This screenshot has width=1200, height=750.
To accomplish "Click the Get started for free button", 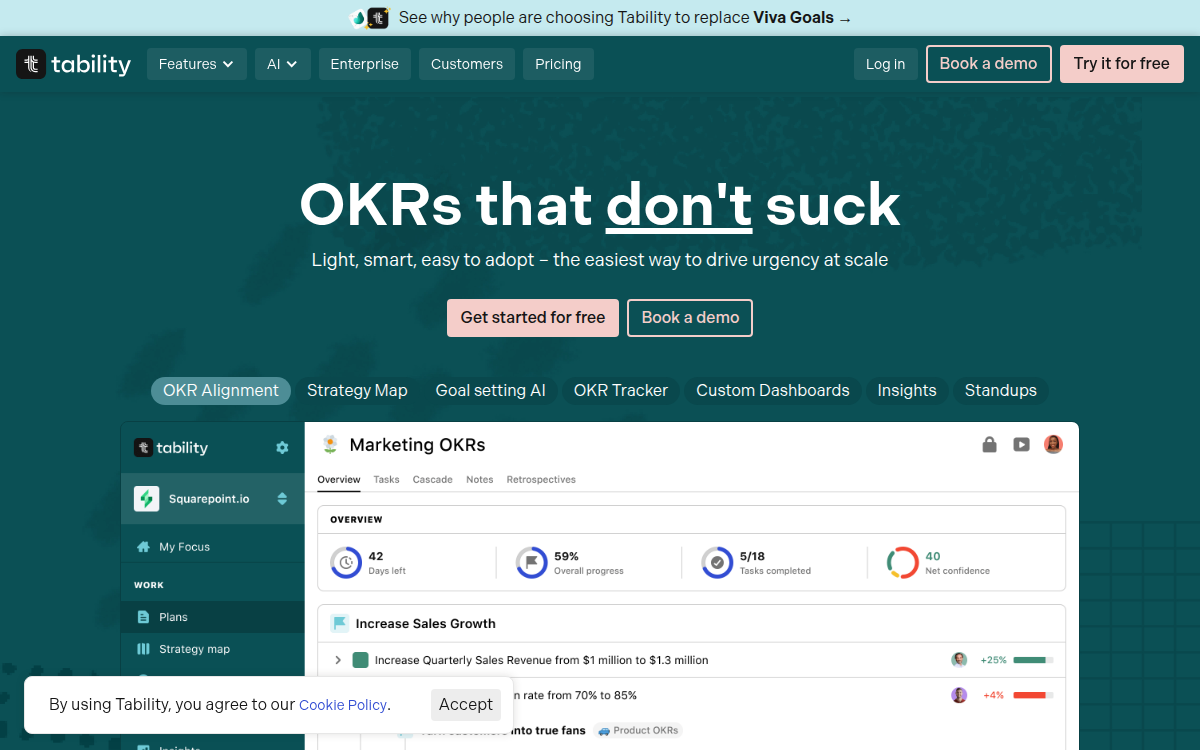I will pos(533,318).
